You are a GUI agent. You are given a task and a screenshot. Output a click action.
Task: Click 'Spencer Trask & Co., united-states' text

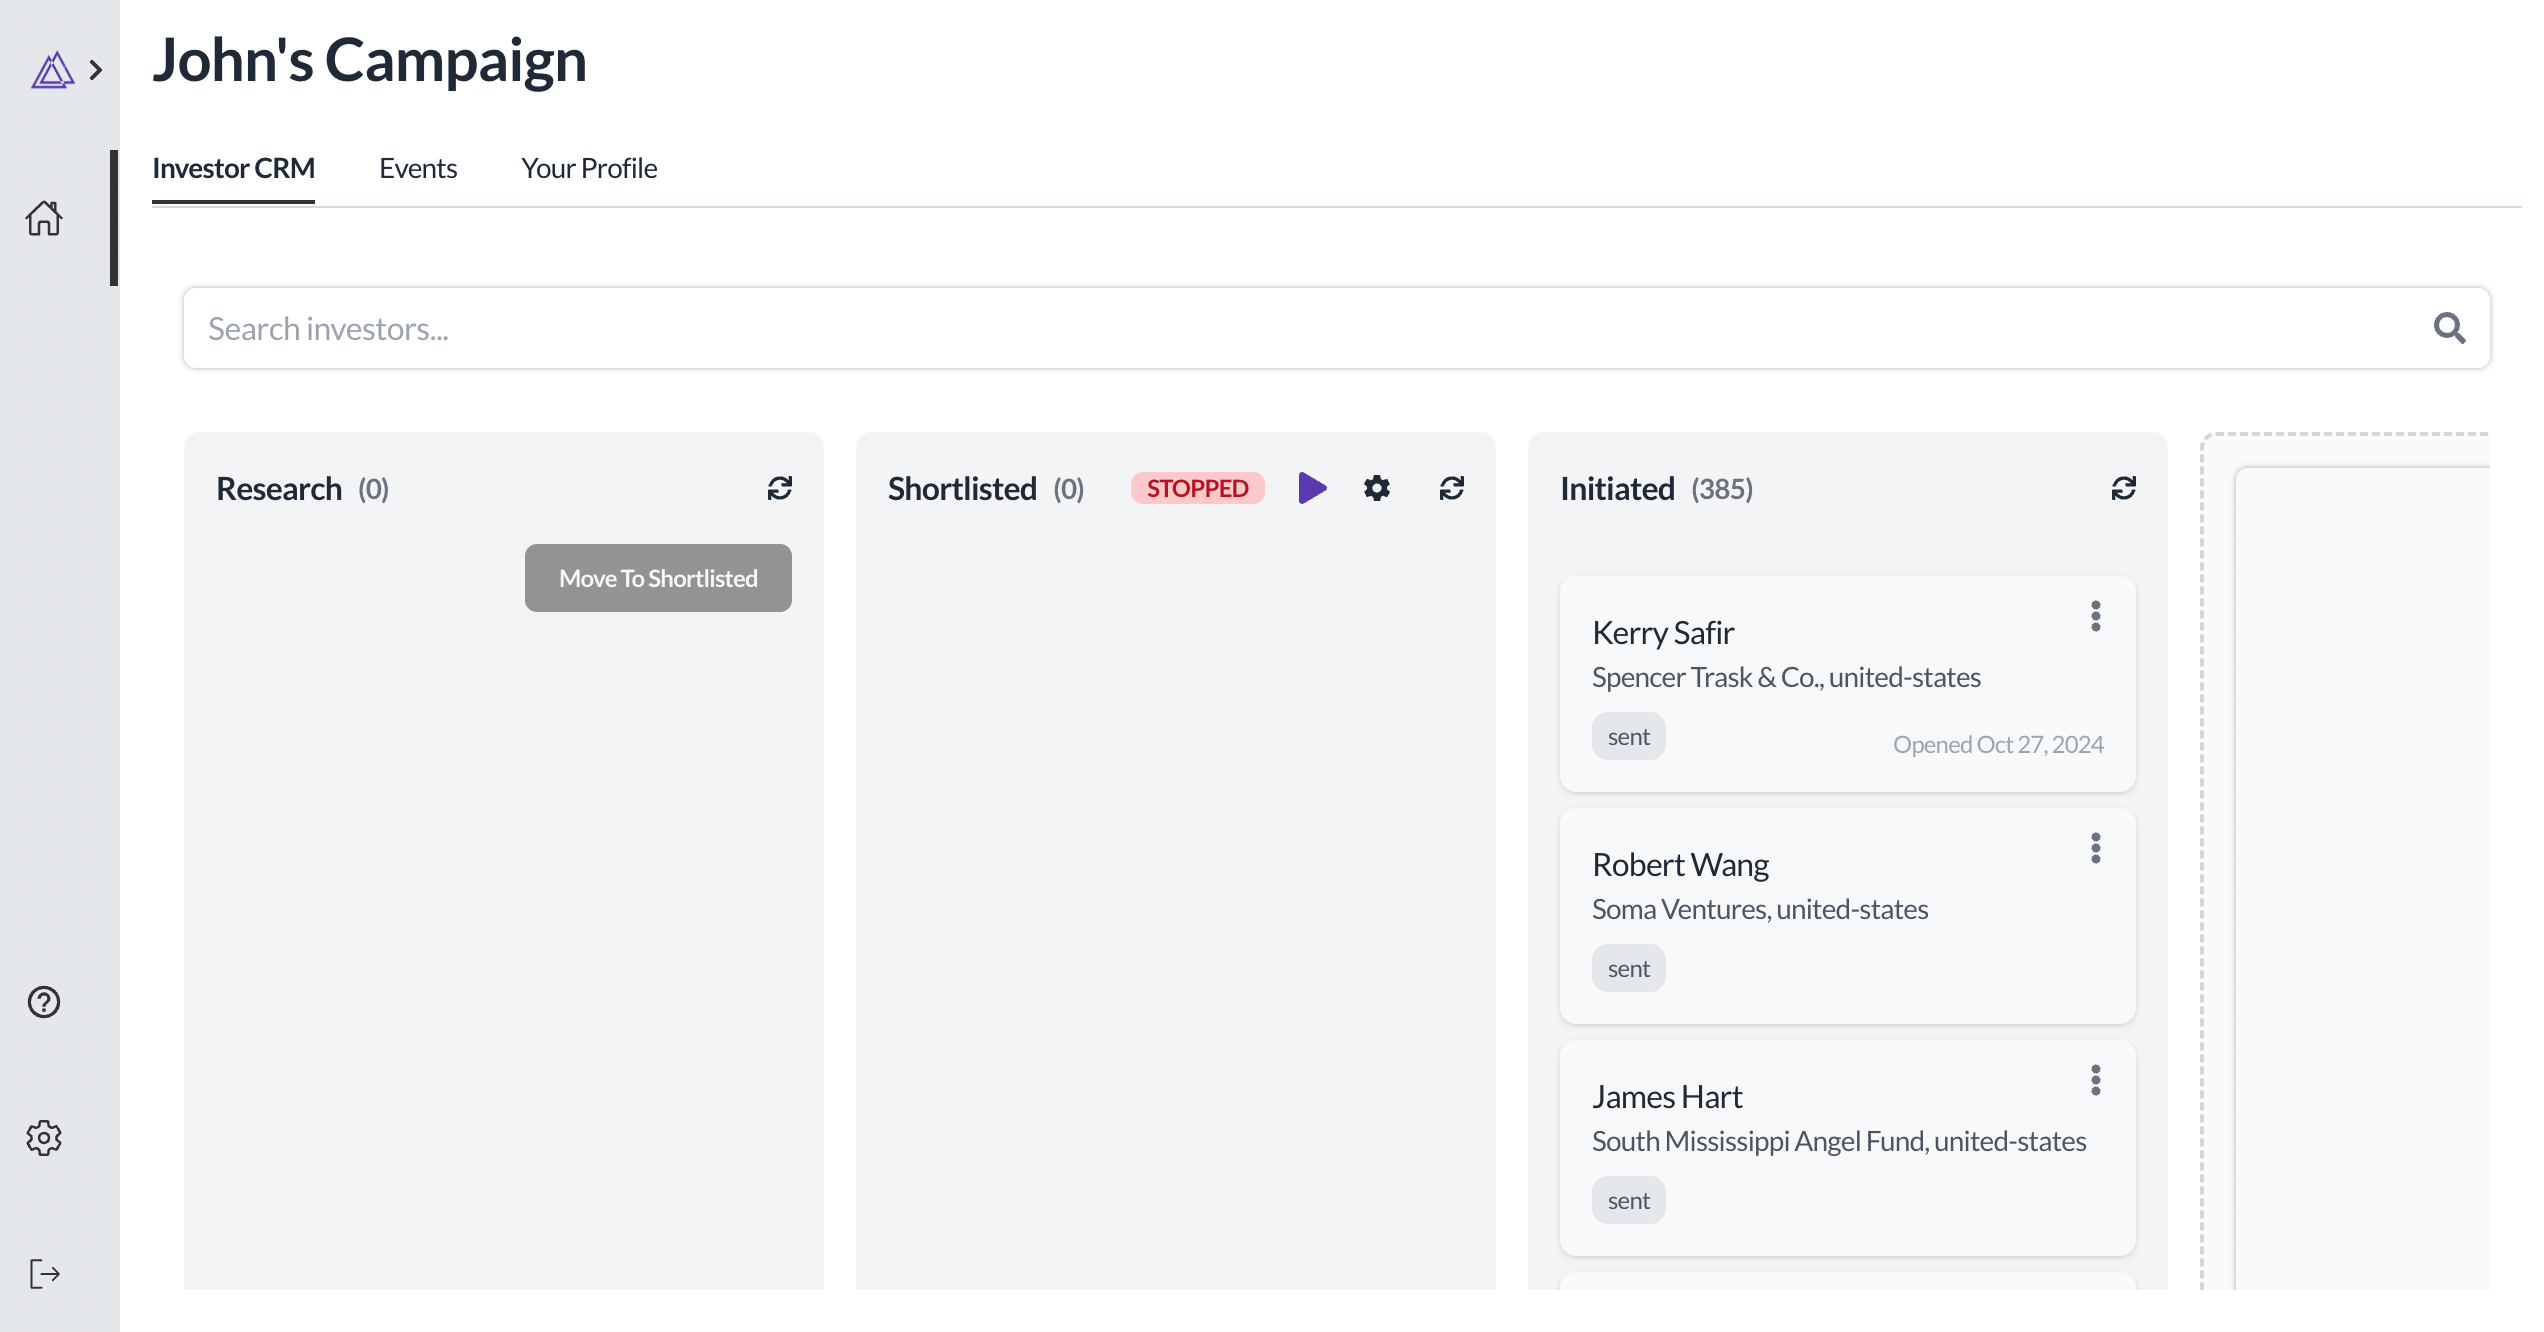click(x=1786, y=677)
